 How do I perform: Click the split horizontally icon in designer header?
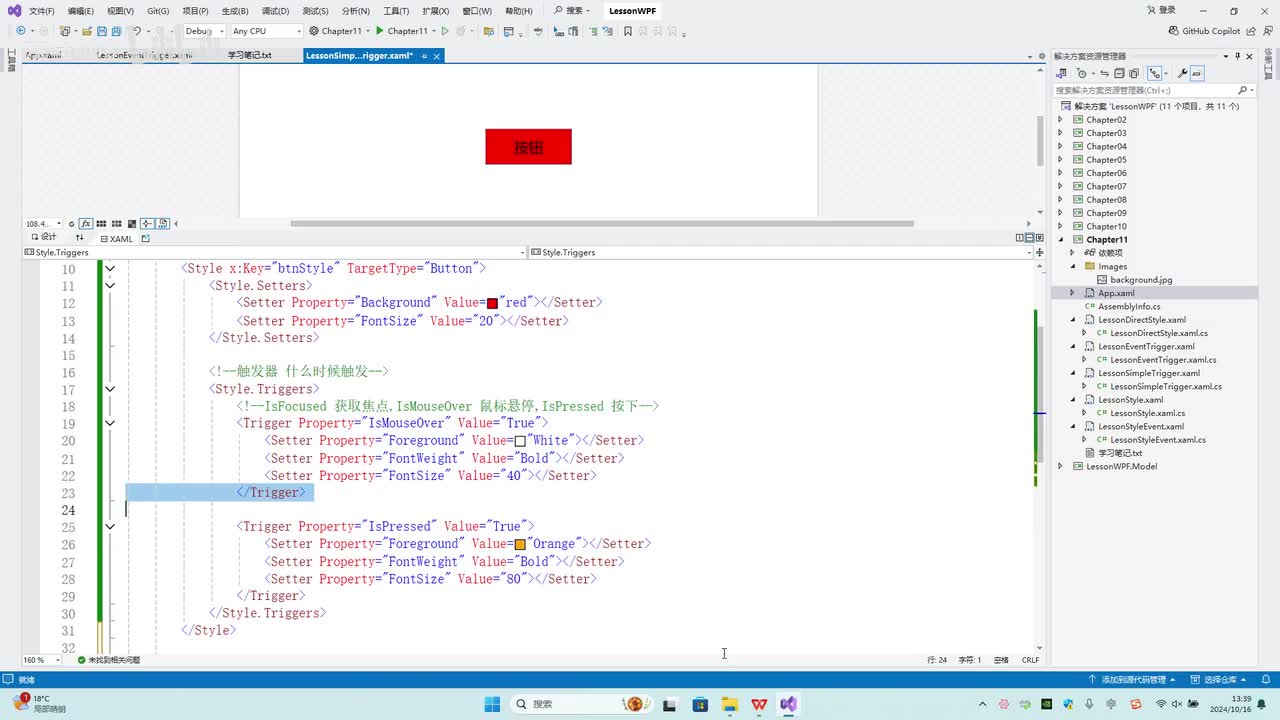[x=1029, y=238]
